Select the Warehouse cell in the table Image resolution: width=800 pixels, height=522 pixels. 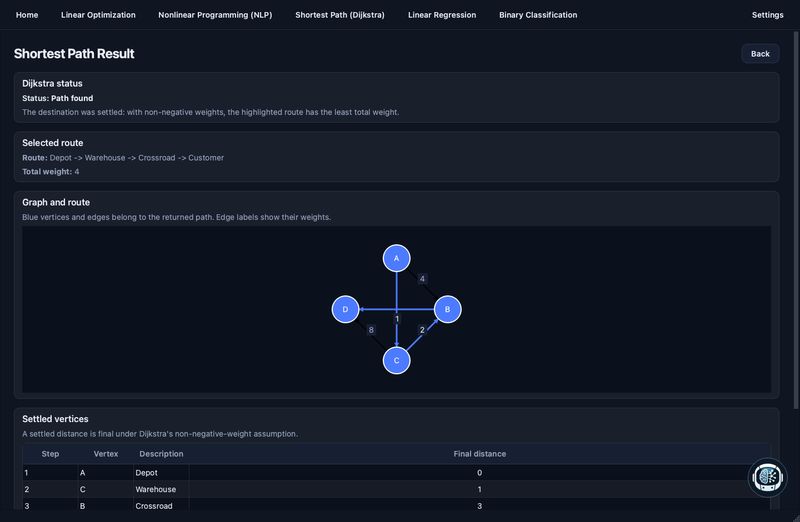point(161,489)
